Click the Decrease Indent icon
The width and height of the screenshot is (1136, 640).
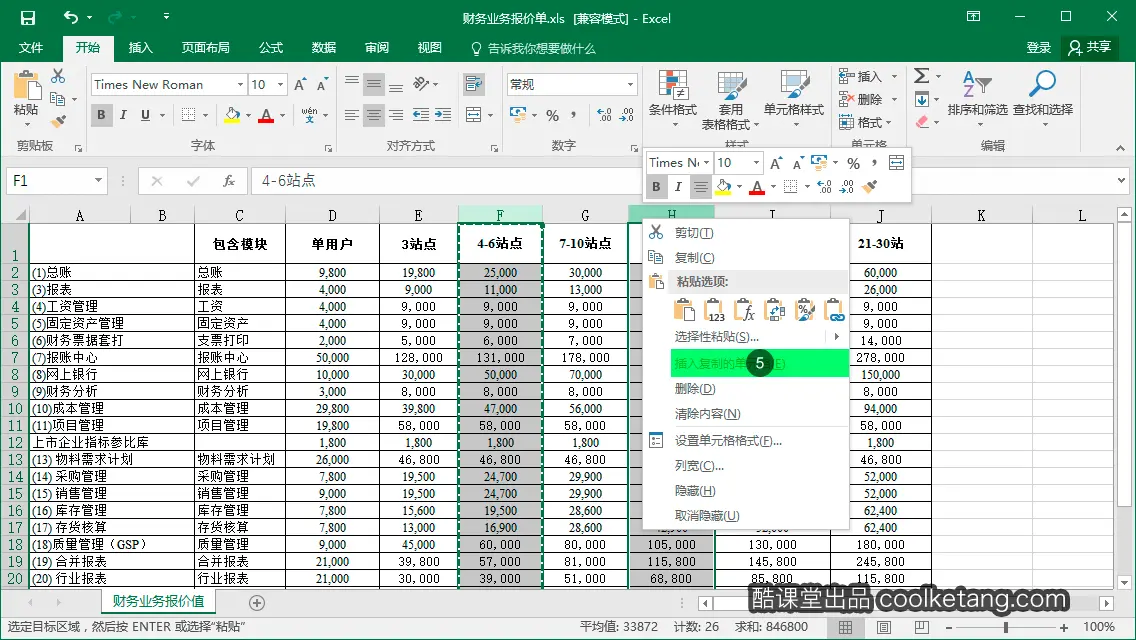pyautogui.click(x=420, y=115)
